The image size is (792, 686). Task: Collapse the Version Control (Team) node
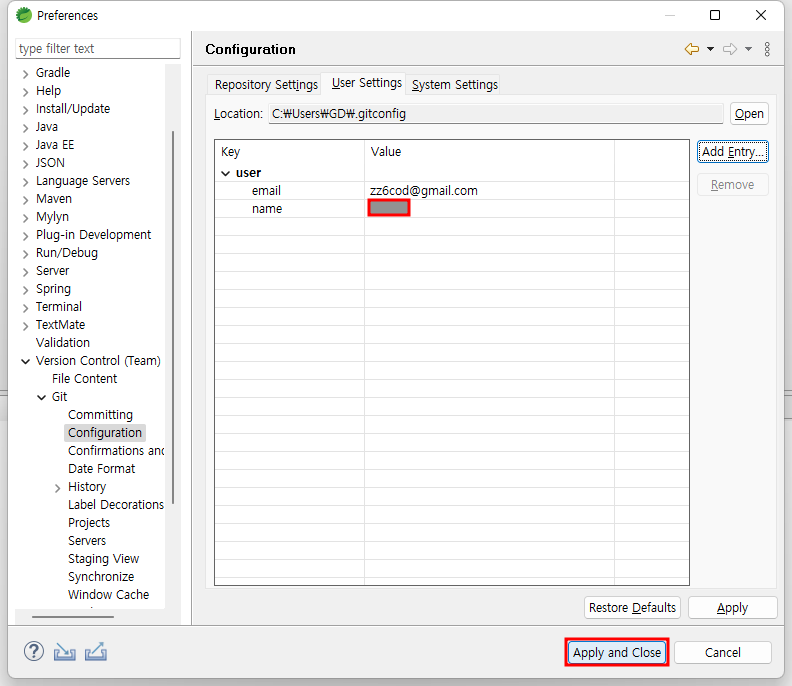[26, 361]
